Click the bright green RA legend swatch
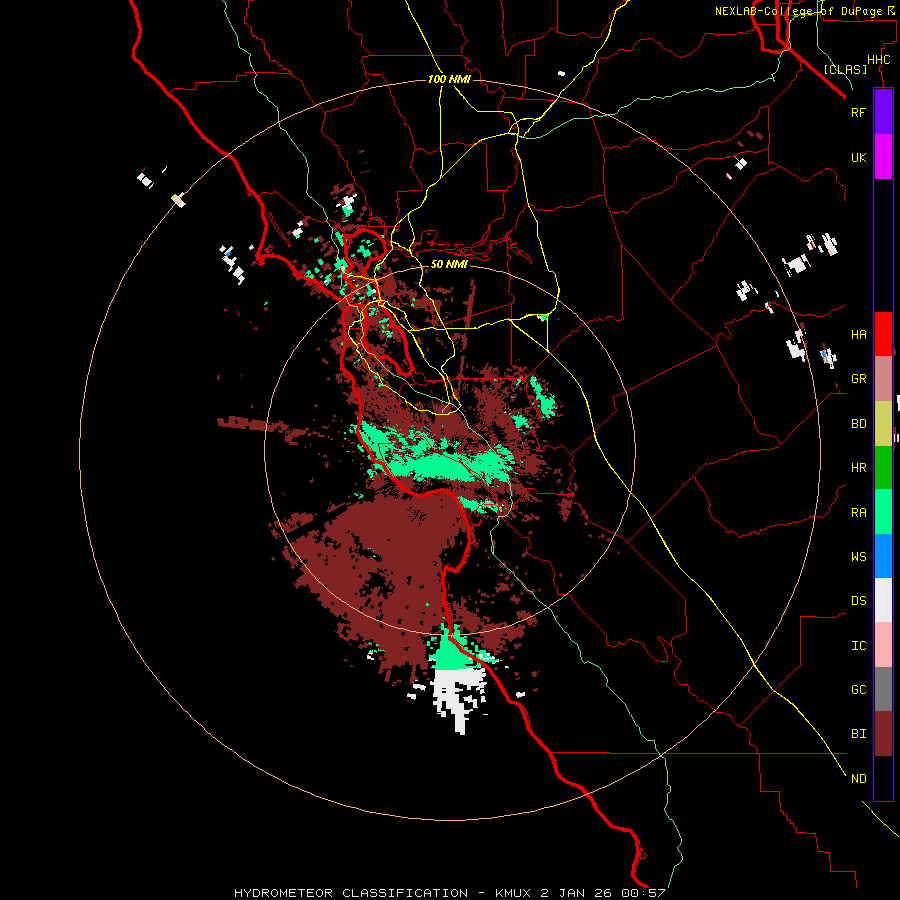 [883, 512]
